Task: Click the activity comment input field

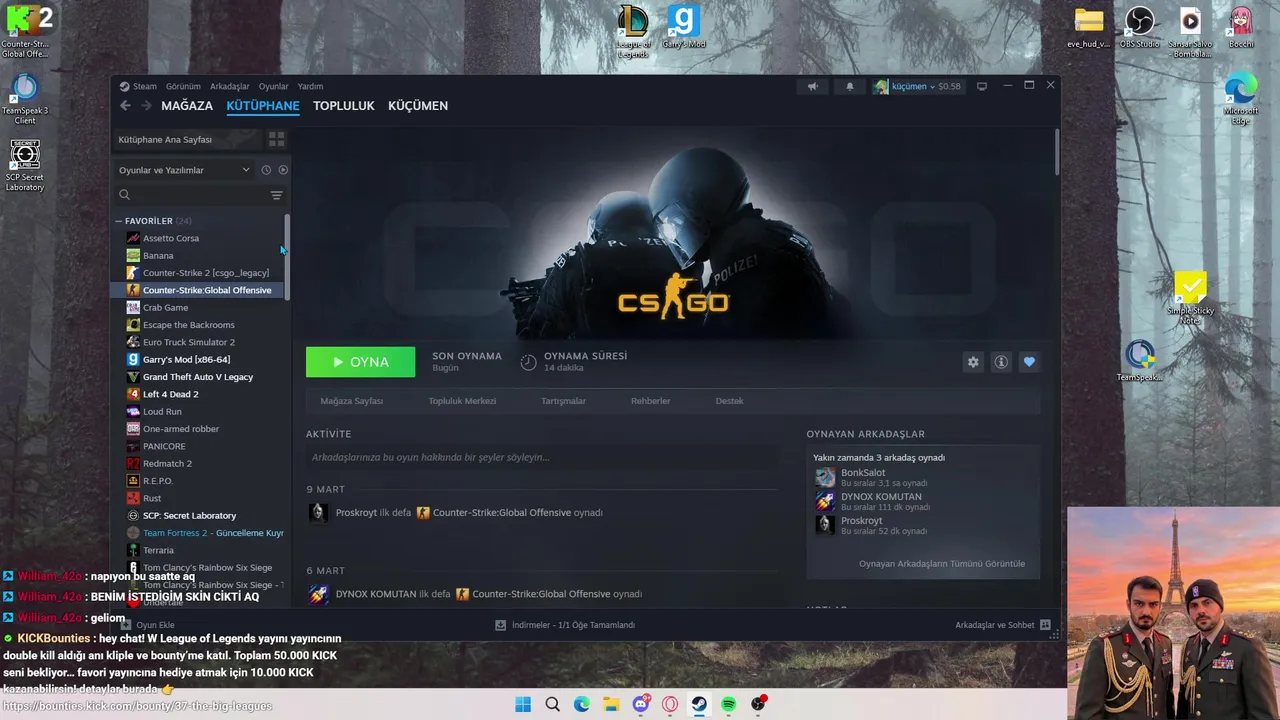Action: click(541, 457)
